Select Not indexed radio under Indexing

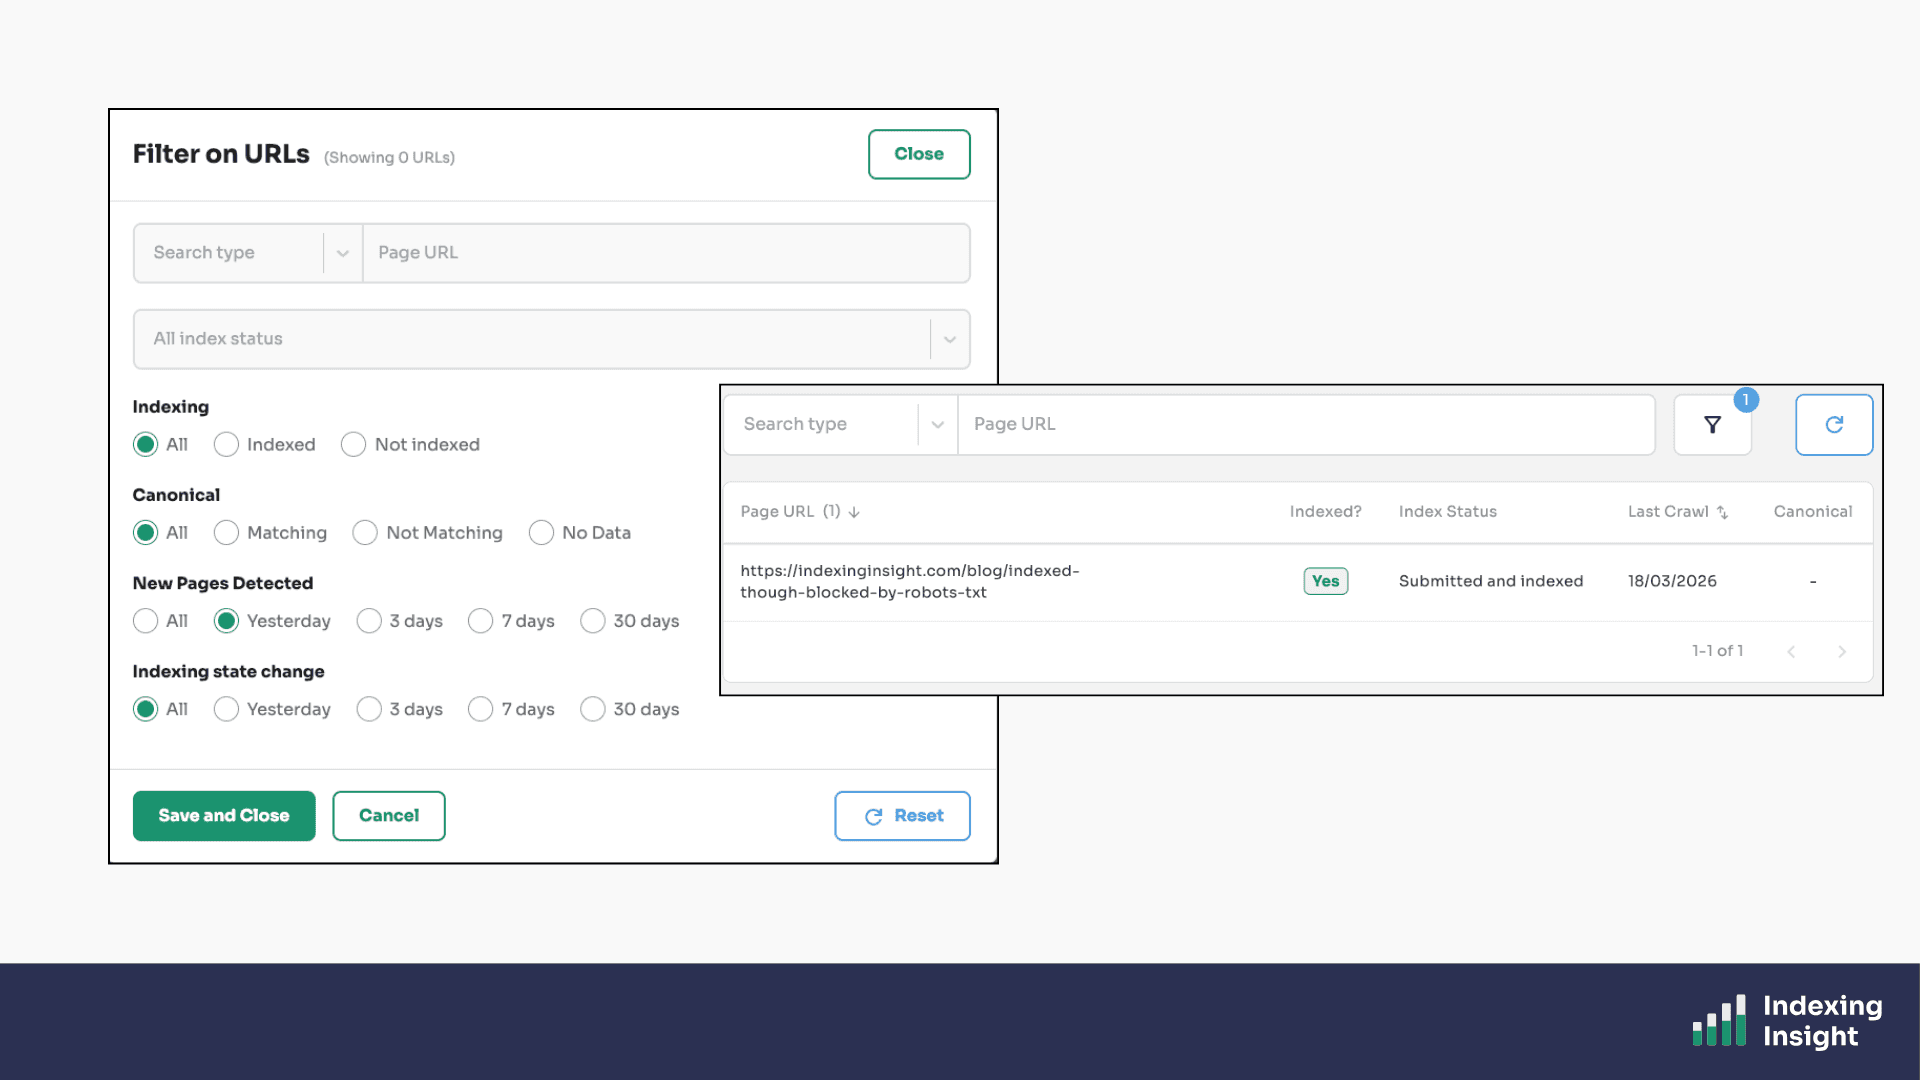click(353, 445)
